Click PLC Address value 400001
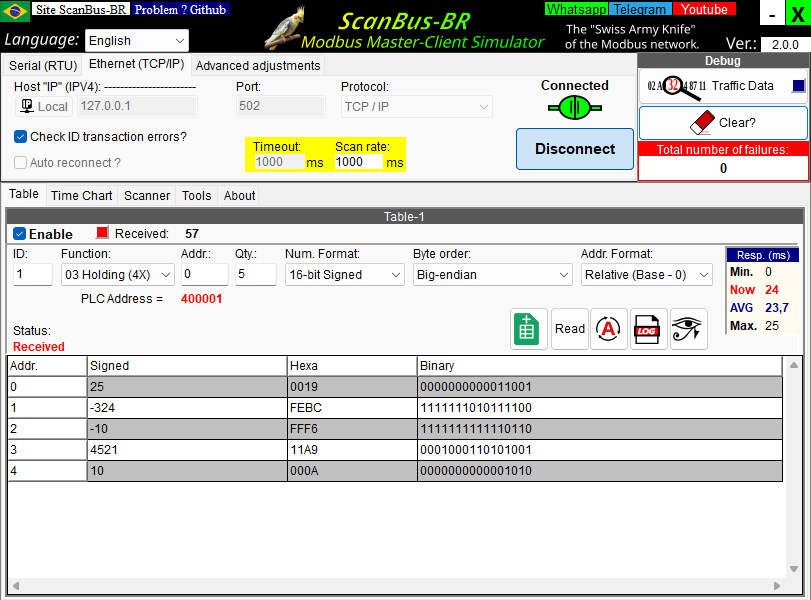Viewport: 811px width, 600px height. [x=201, y=299]
